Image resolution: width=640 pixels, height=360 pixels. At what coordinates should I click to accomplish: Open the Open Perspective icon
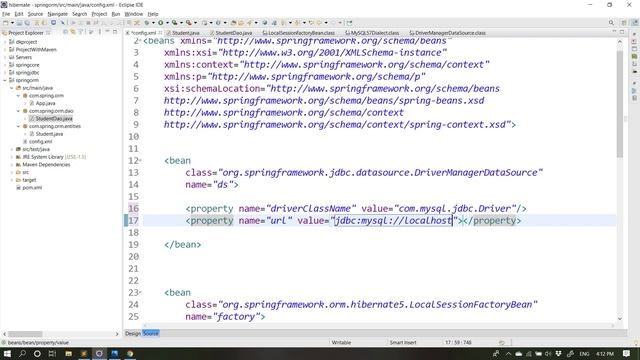pos(624,23)
